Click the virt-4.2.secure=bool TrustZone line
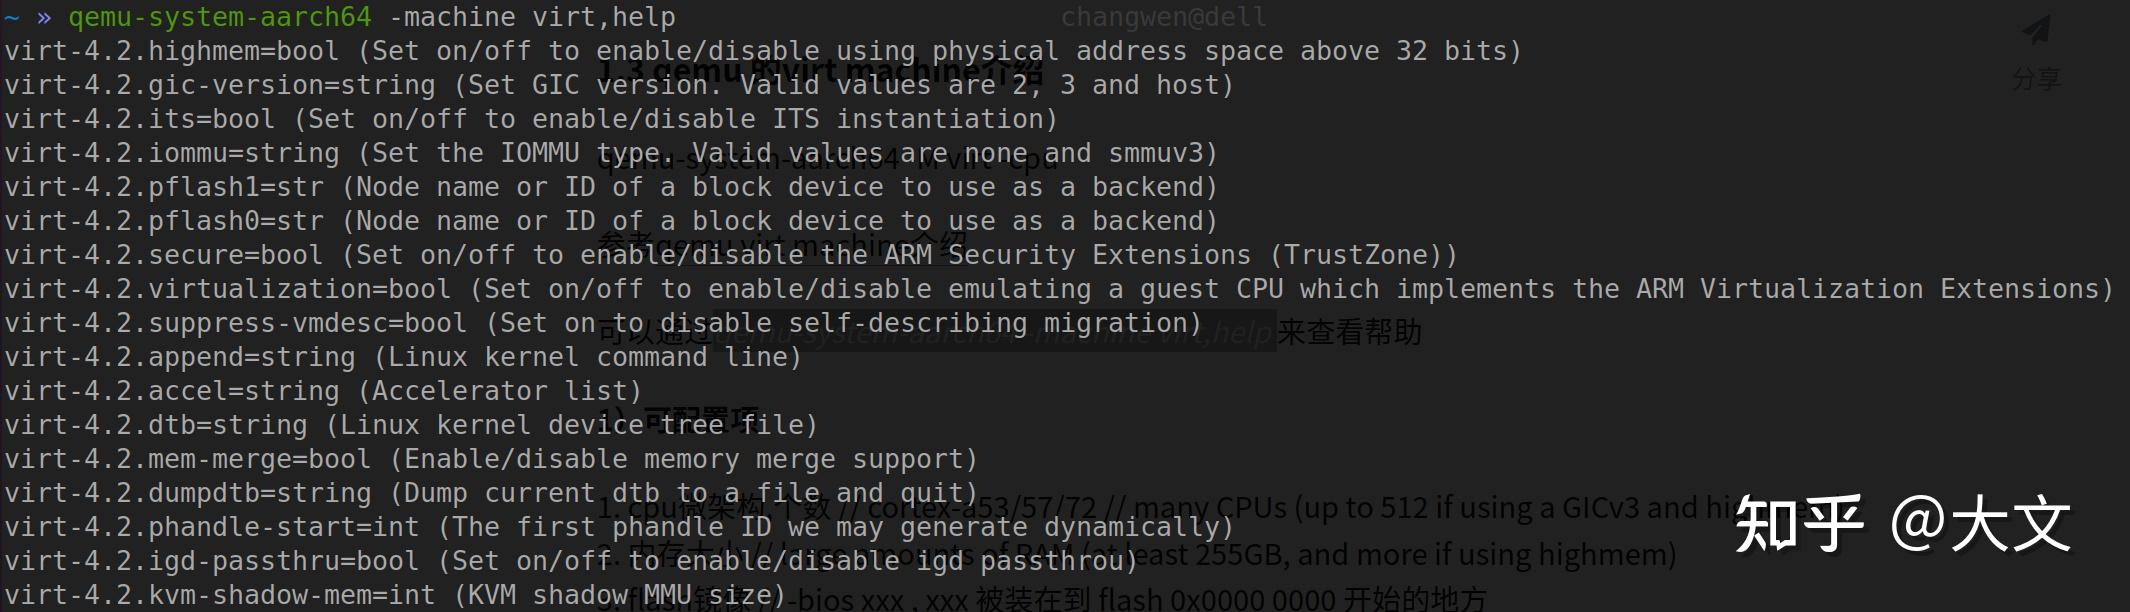 coord(731,255)
